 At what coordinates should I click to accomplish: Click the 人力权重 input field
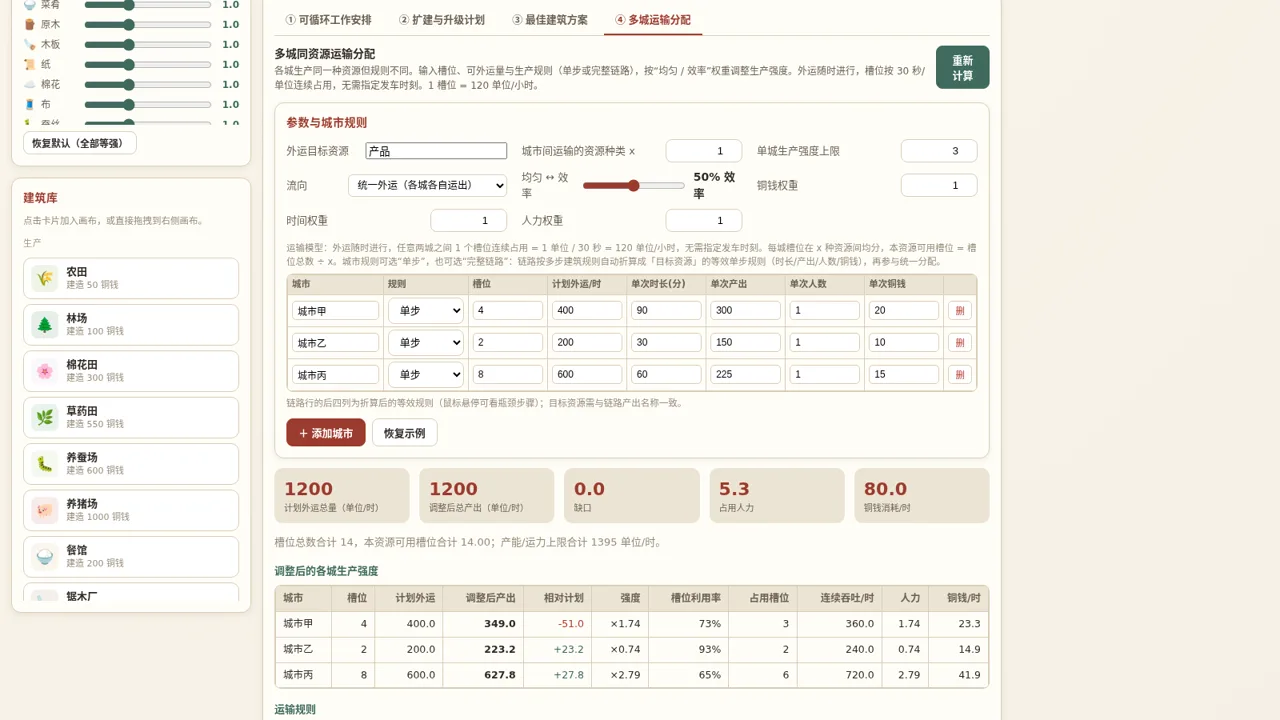(704, 220)
